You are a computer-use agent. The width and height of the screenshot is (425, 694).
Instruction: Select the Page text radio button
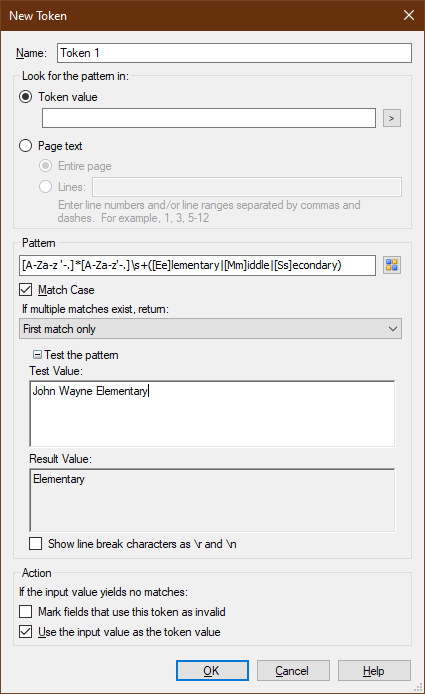point(26,146)
